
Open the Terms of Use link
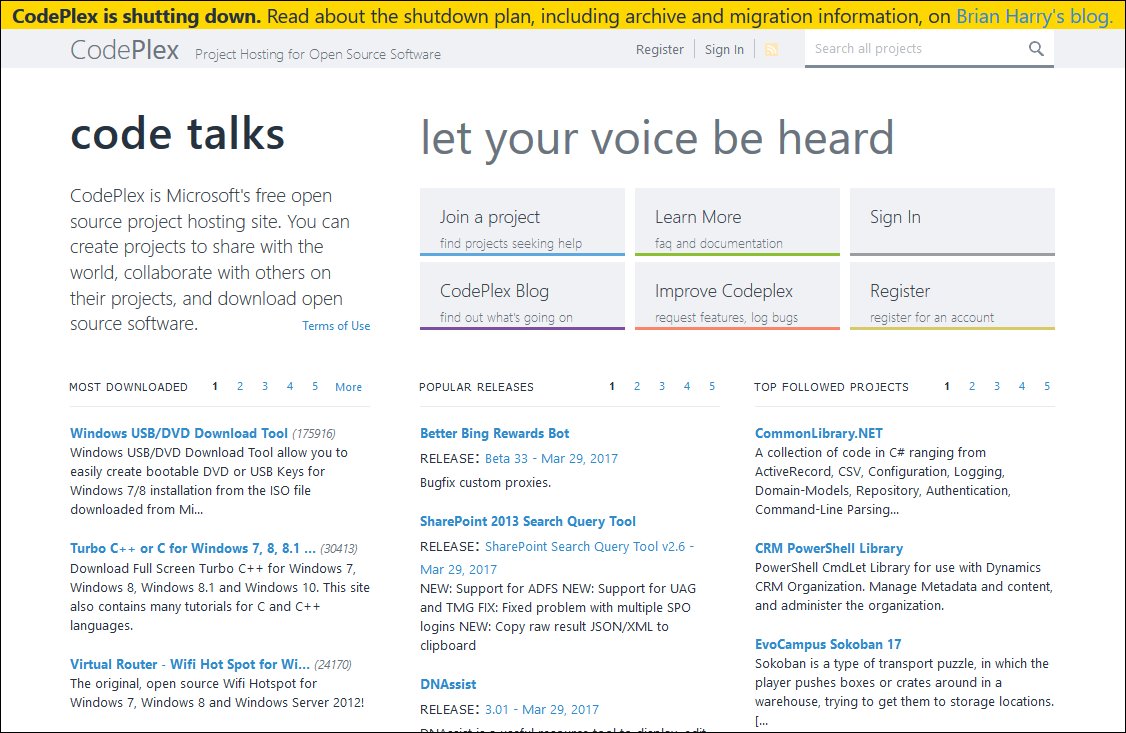click(x=336, y=326)
